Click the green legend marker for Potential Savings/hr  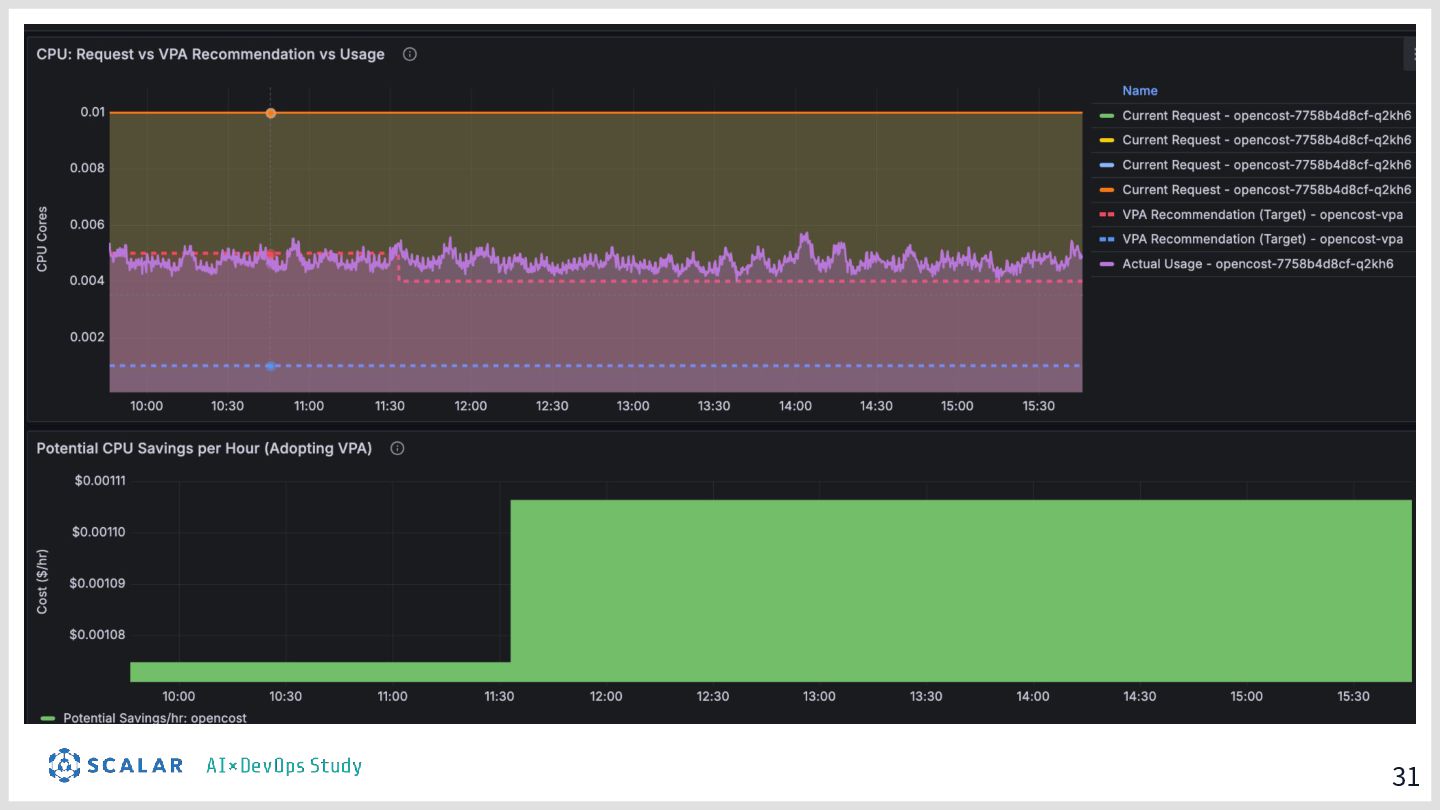coord(48,718)
